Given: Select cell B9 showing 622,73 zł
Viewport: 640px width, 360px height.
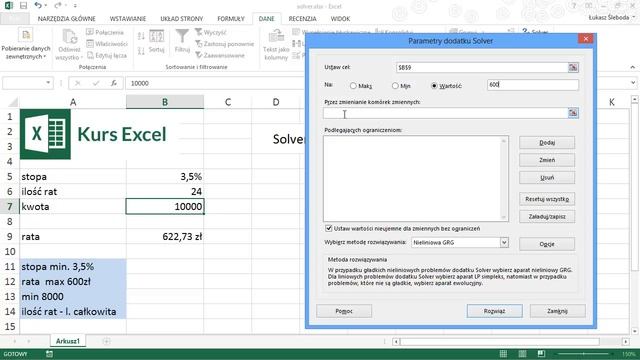Looking at the screenshot, I should [165, 236].
